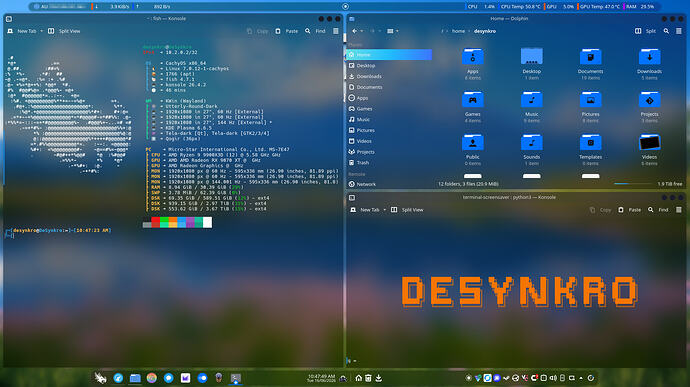Toggle Split view in Dolphin toolbar
Viewport: 690px width, 387px height.
pyautogui.click(x=645, y=31)
